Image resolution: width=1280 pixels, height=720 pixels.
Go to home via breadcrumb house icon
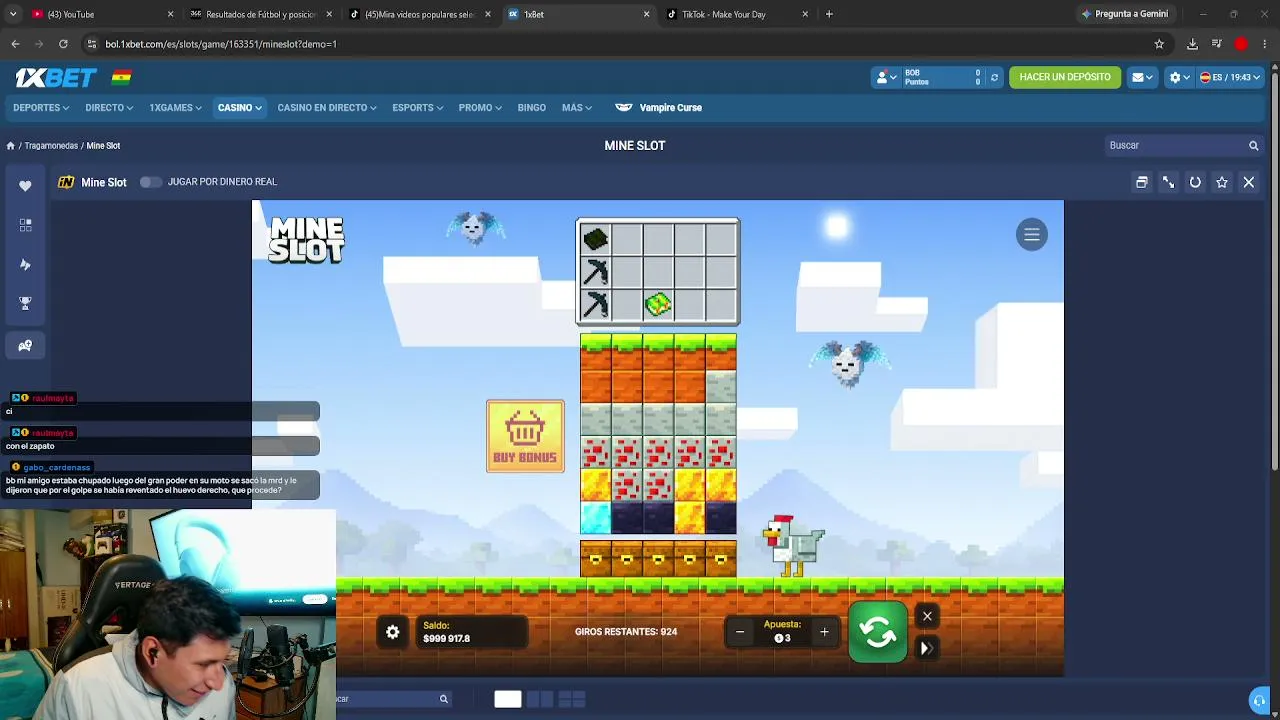[x=10, y=146]
